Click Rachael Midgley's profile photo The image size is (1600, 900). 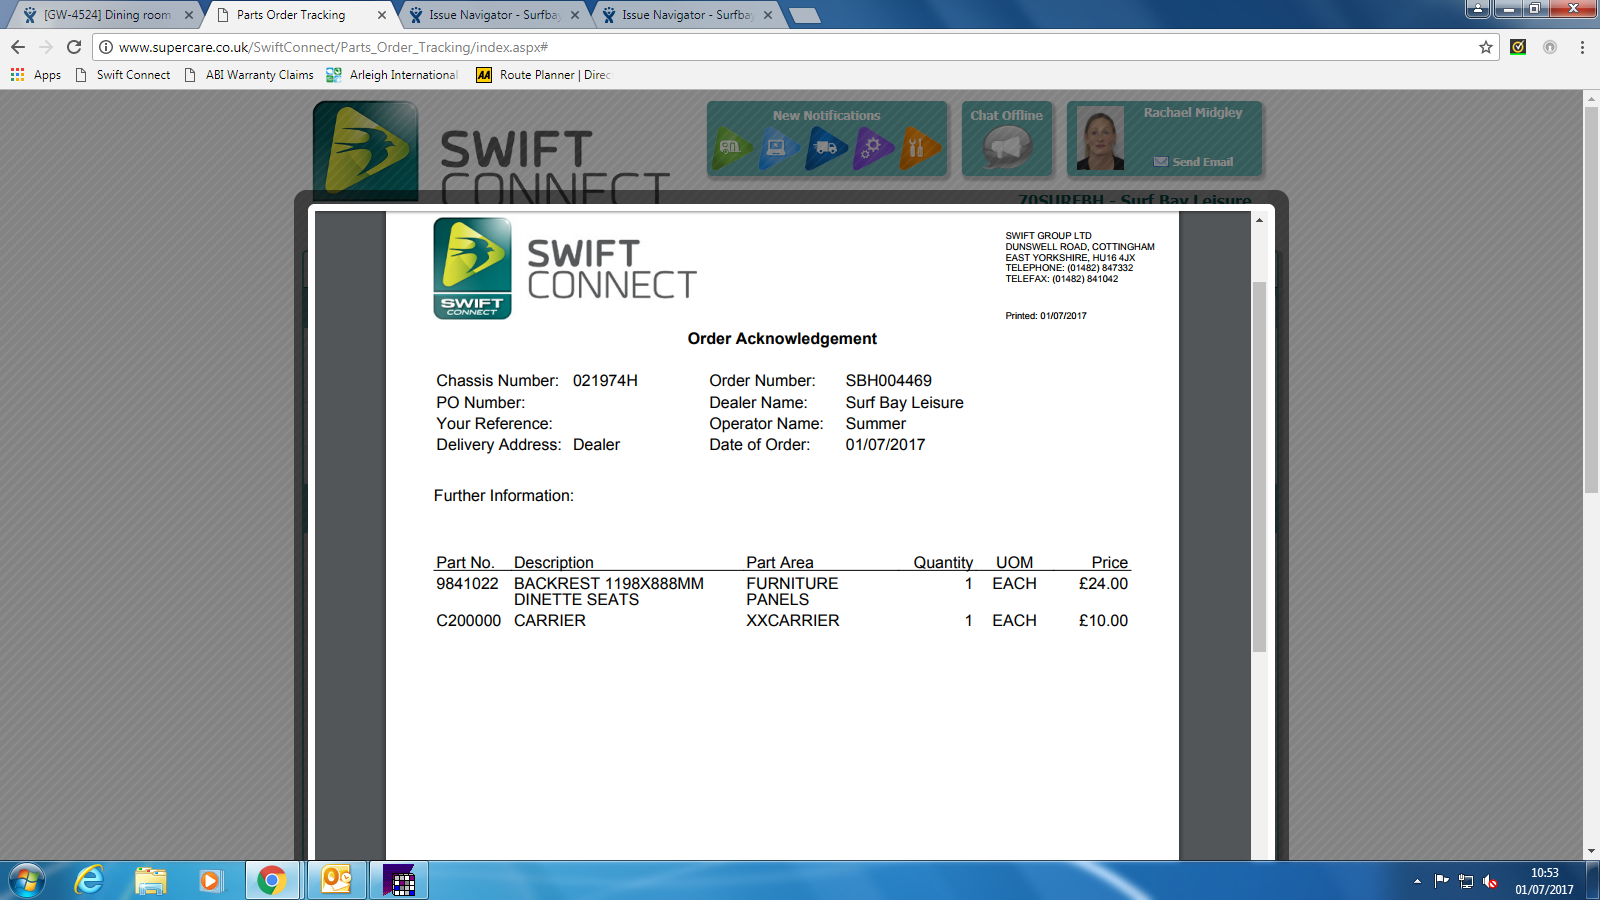coord(1100,138)
